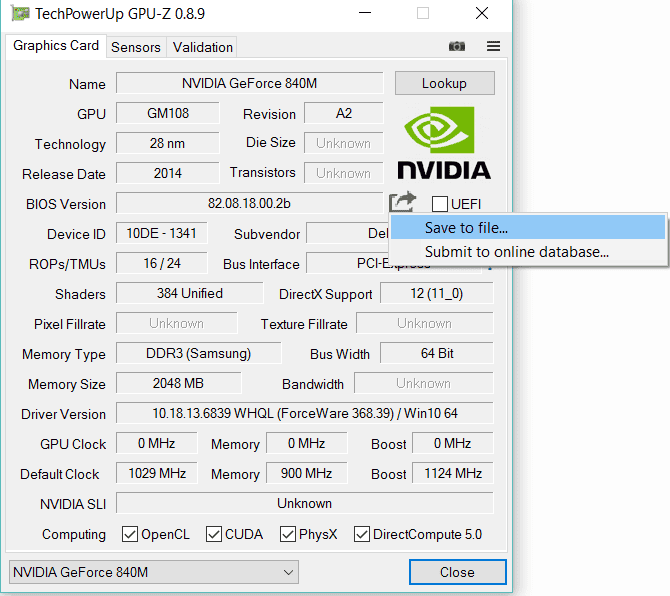Image resolution: width=670 pixels, height=596 pixels.
Task: Click the Die Size Unknown field
Action: point(344,143)
